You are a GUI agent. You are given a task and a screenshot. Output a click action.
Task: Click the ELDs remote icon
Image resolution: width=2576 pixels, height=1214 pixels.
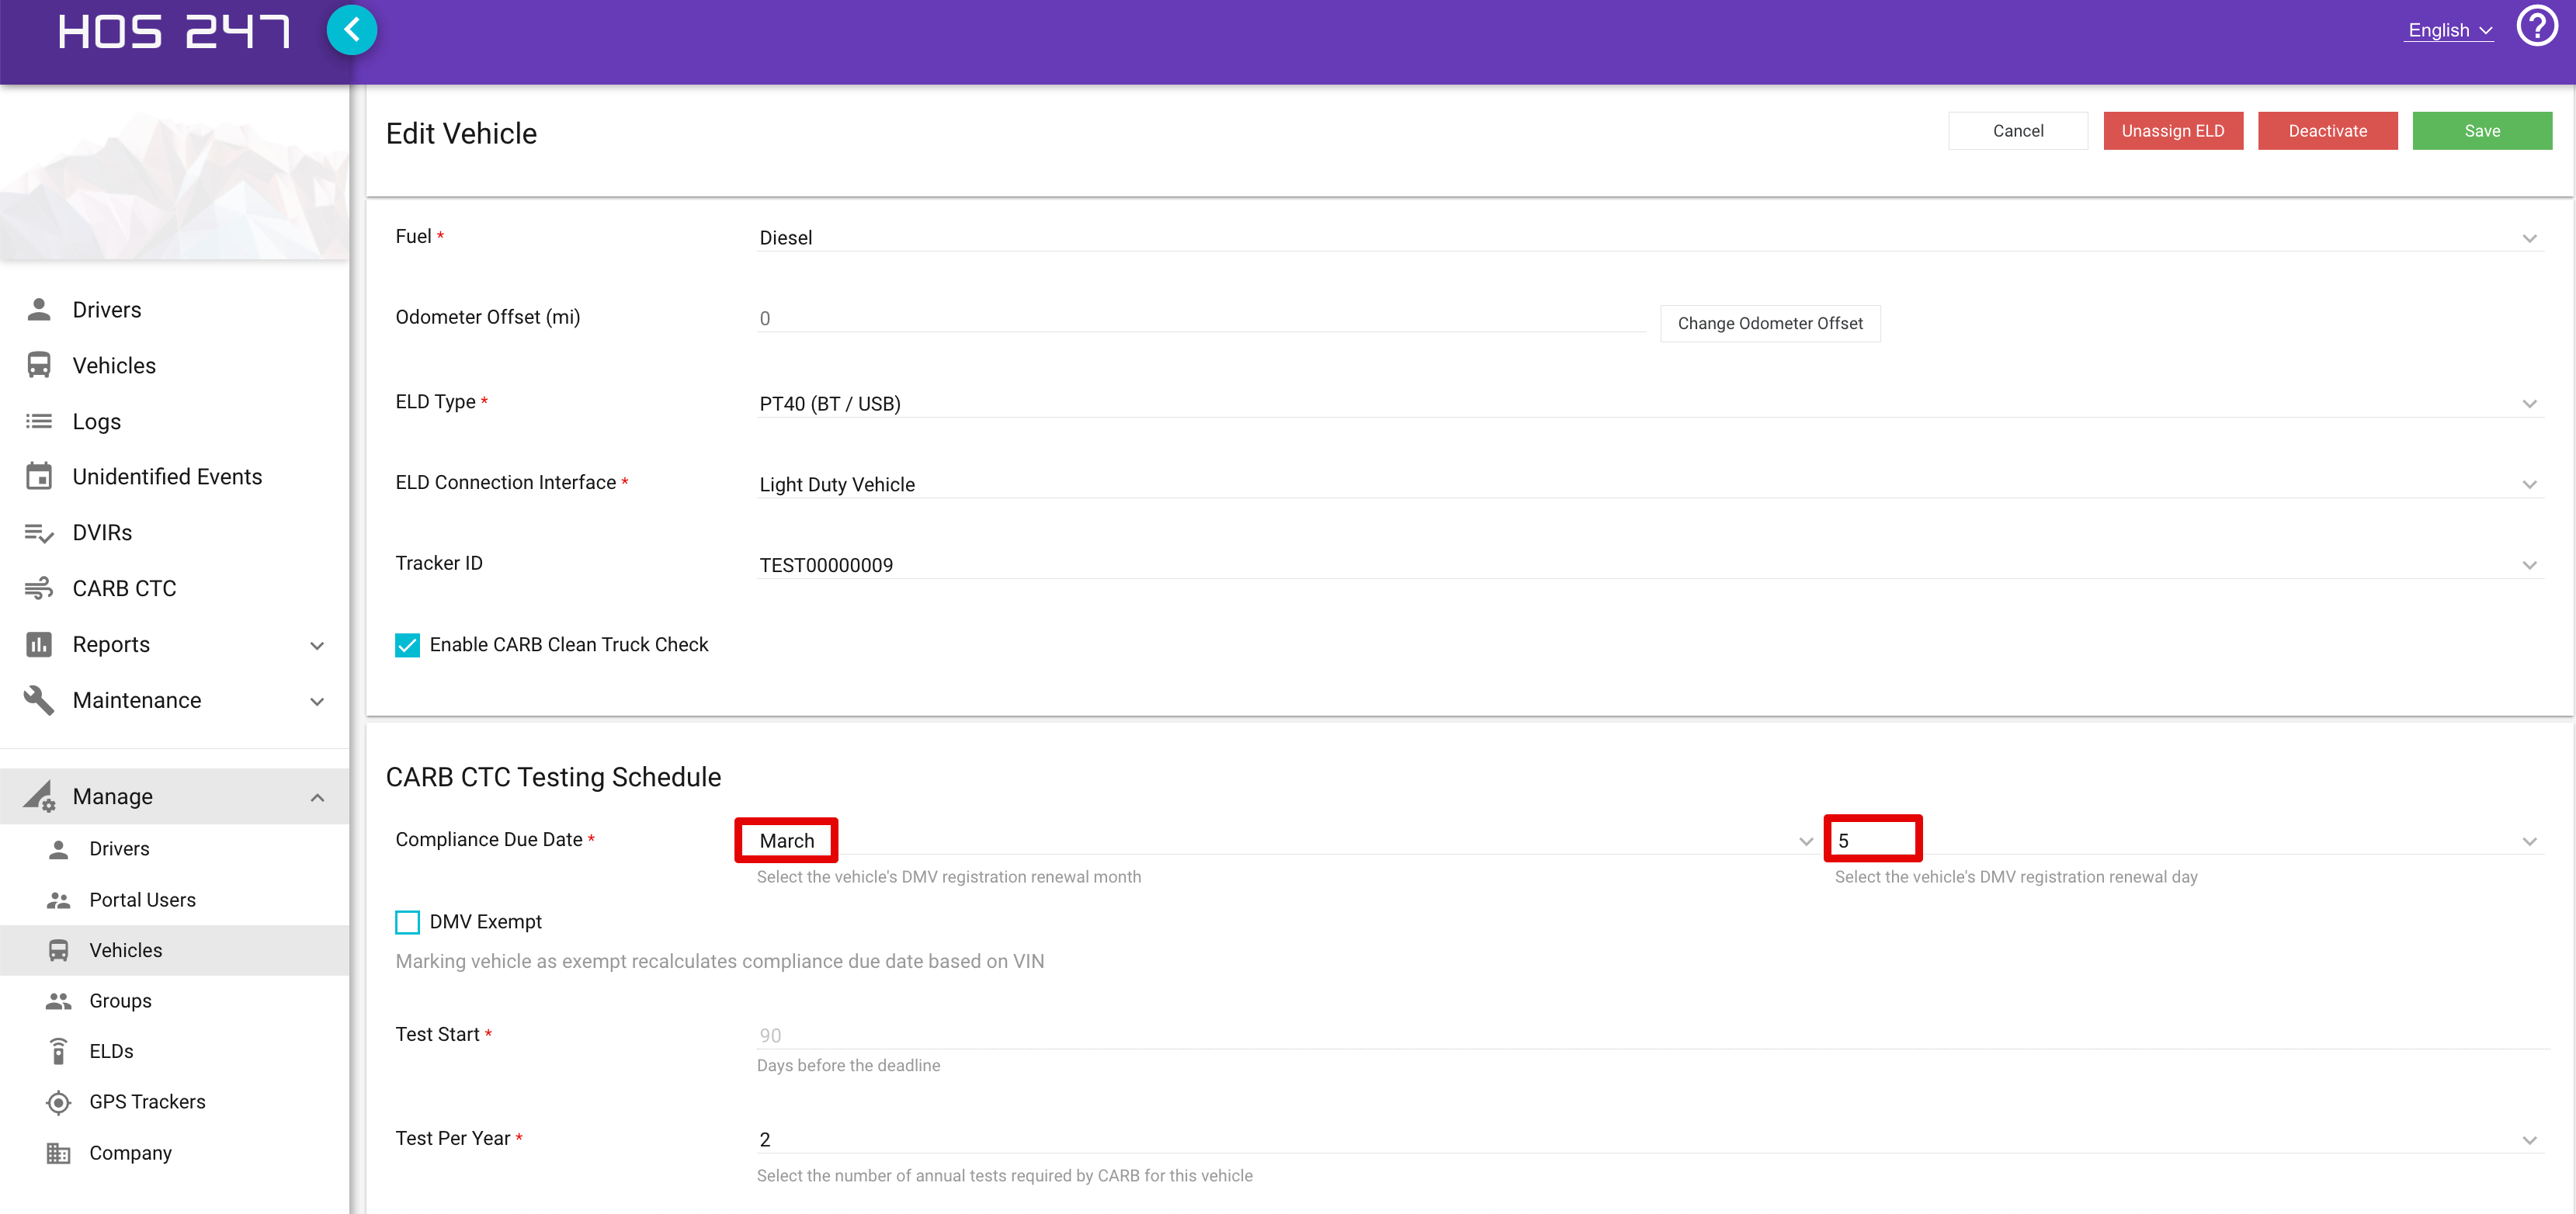click(x=59, y=1051)
